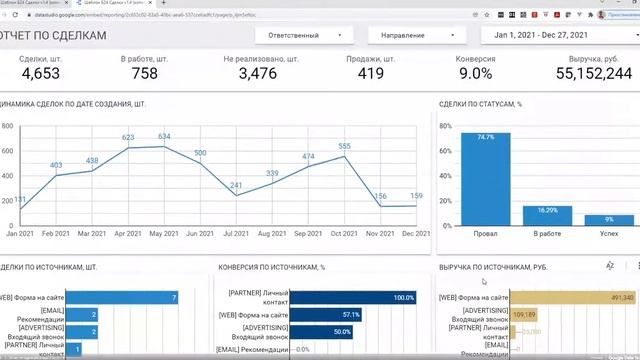This screenshot has width=640, height=360.
Task: Click the Провал bar showing 74.7%
Action: tap(486, 179)
